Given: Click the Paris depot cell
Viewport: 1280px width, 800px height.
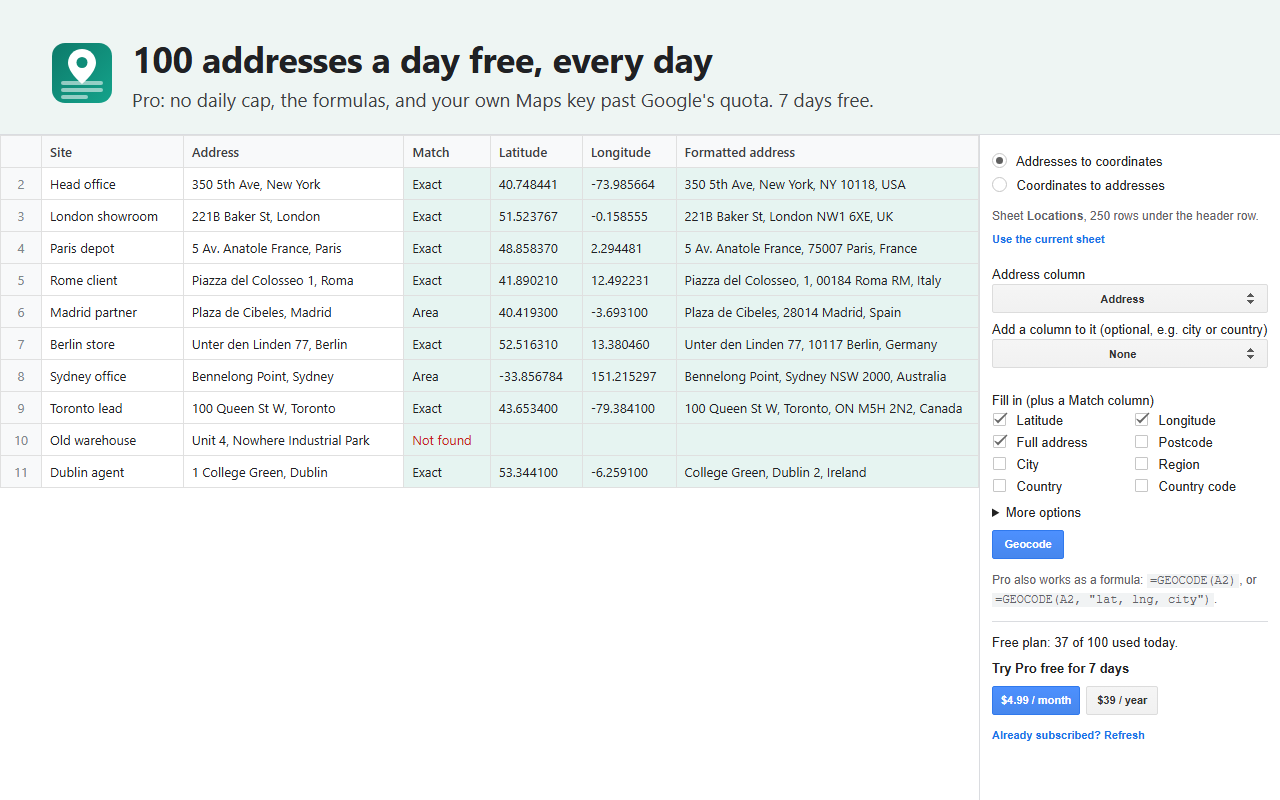Looking at the screenshot, I should coord(112,248).
